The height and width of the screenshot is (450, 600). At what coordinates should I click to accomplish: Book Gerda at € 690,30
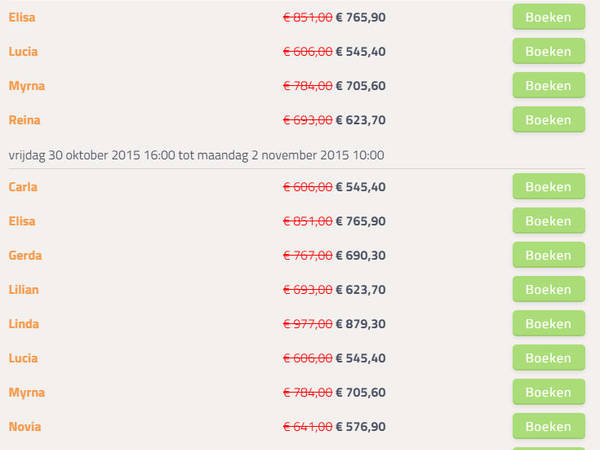point(549,255)
